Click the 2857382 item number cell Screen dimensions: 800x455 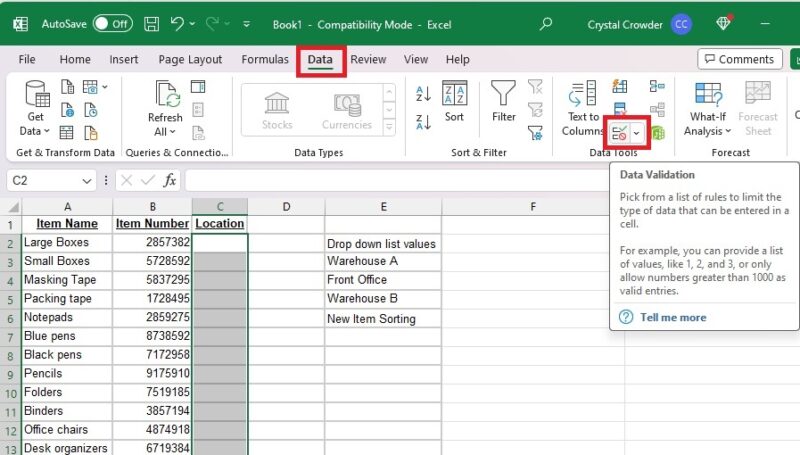coord(152,242)
